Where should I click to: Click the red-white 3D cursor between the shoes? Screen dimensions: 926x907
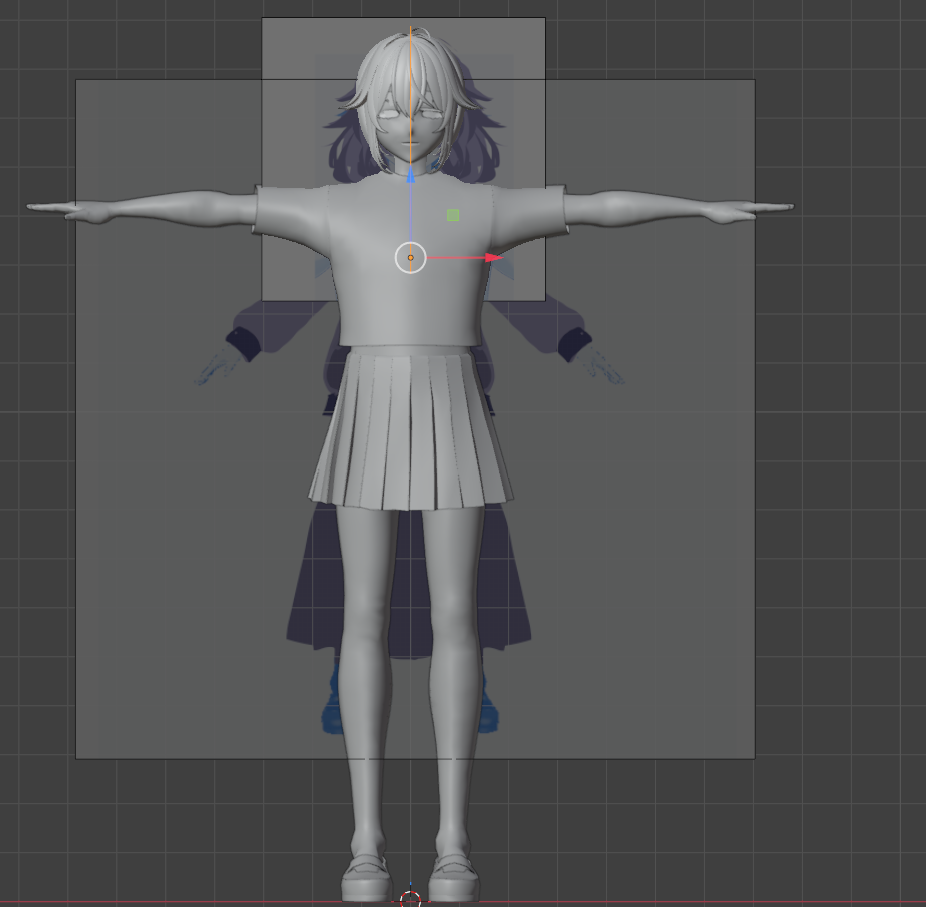[x=410, y=898]
